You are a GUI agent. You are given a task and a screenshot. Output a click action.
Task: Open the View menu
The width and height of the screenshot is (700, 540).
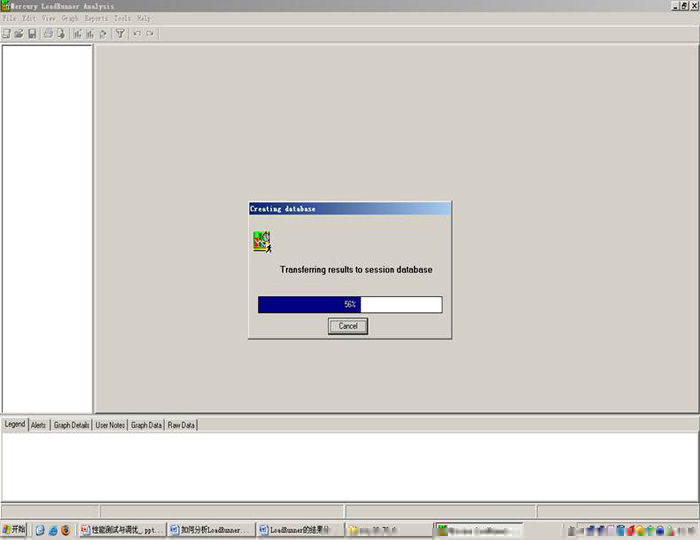(x=49, y=18)
